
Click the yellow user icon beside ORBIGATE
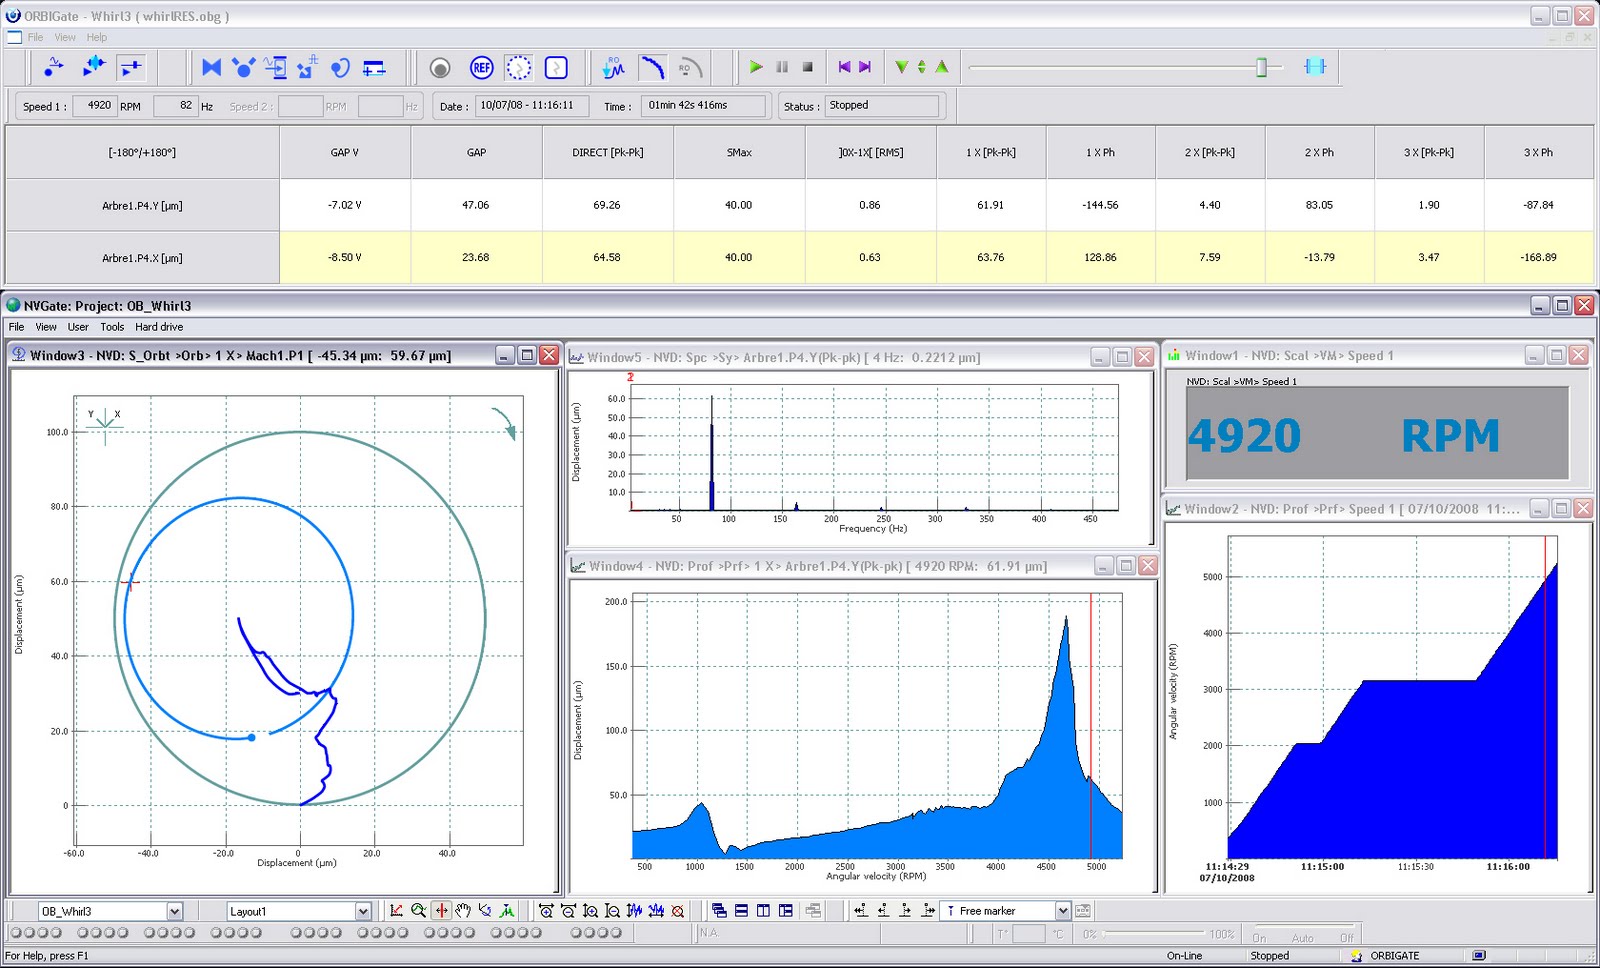[1357, 956]
